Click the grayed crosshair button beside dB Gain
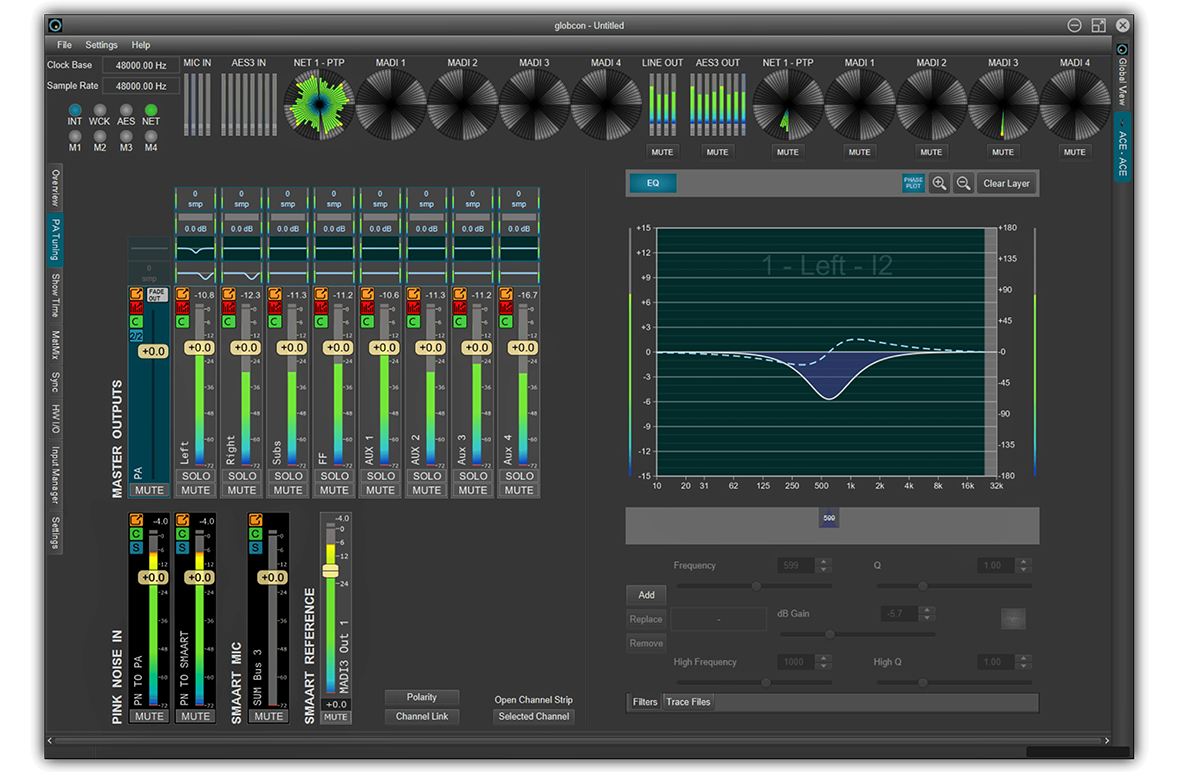This screenshot has height=772, width=1200. point(1013,619)
